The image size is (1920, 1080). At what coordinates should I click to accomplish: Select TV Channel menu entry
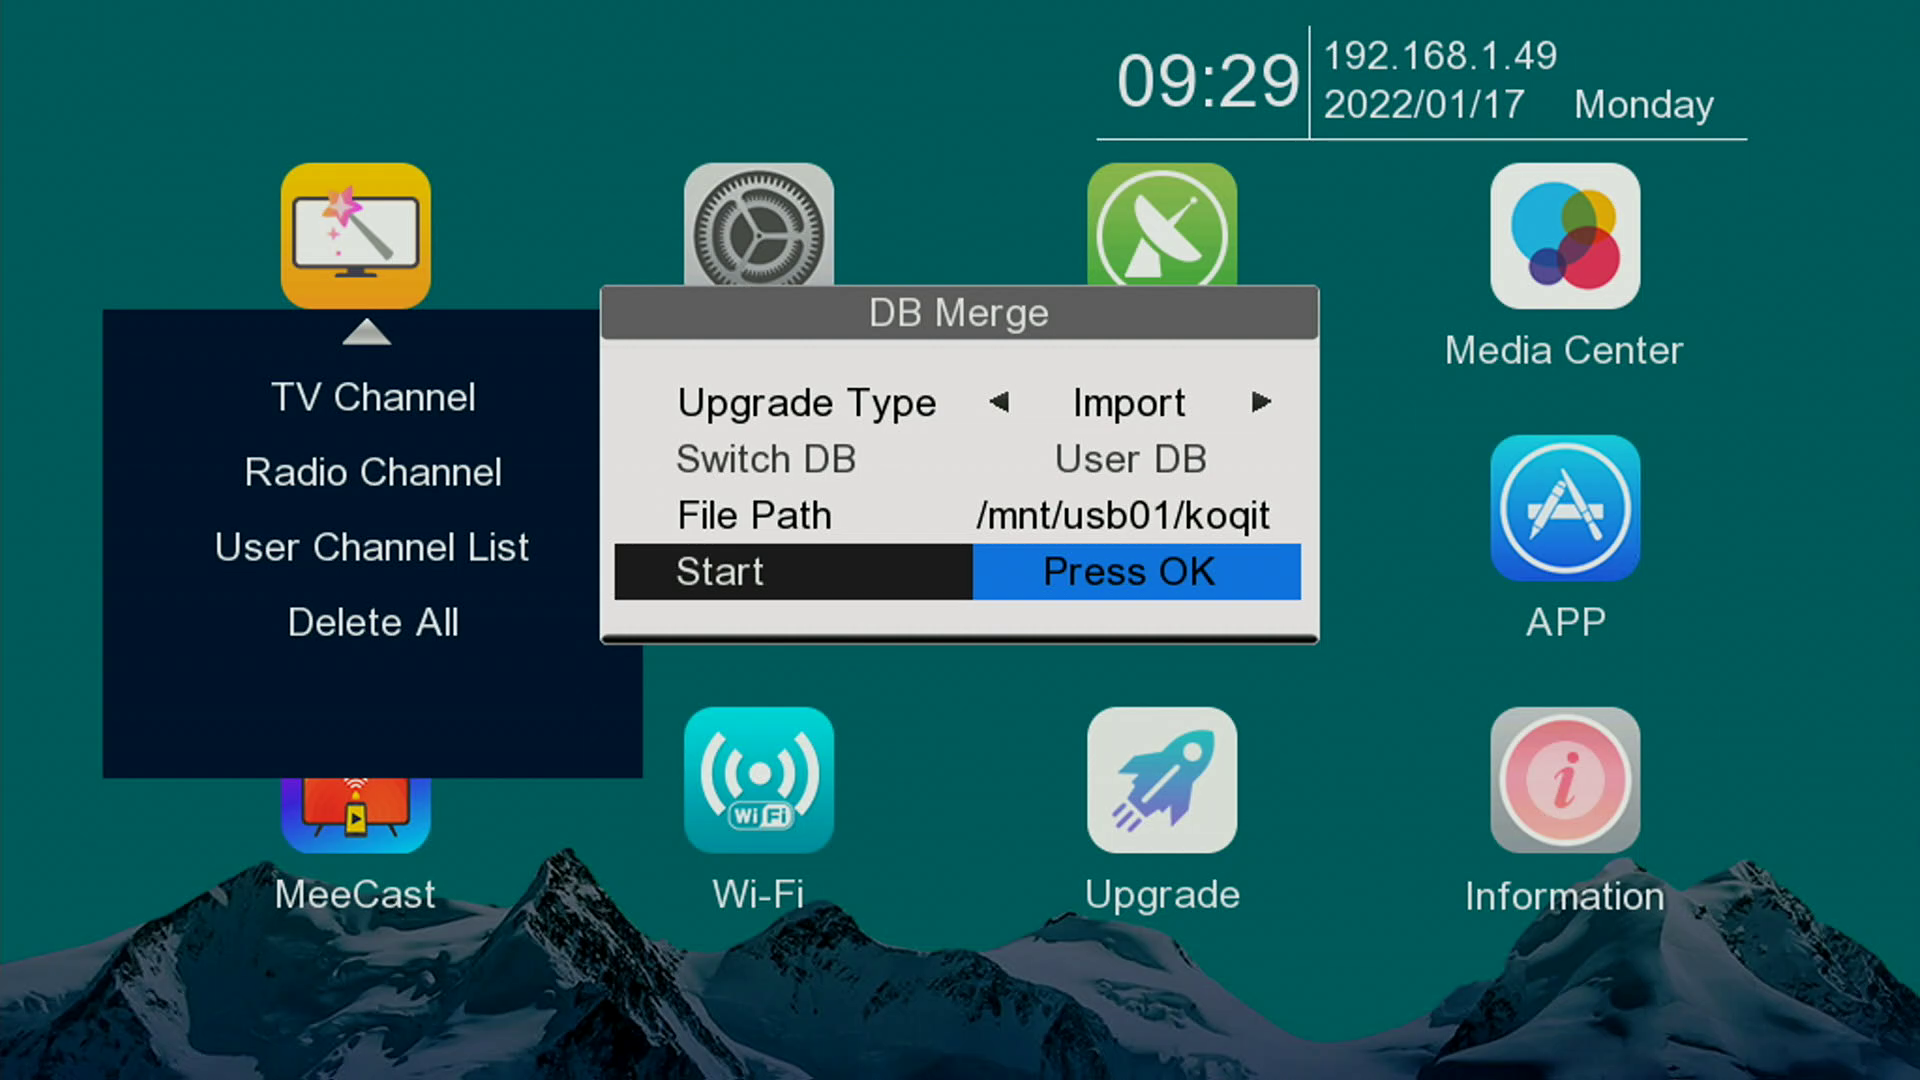[x=373, y=397]
